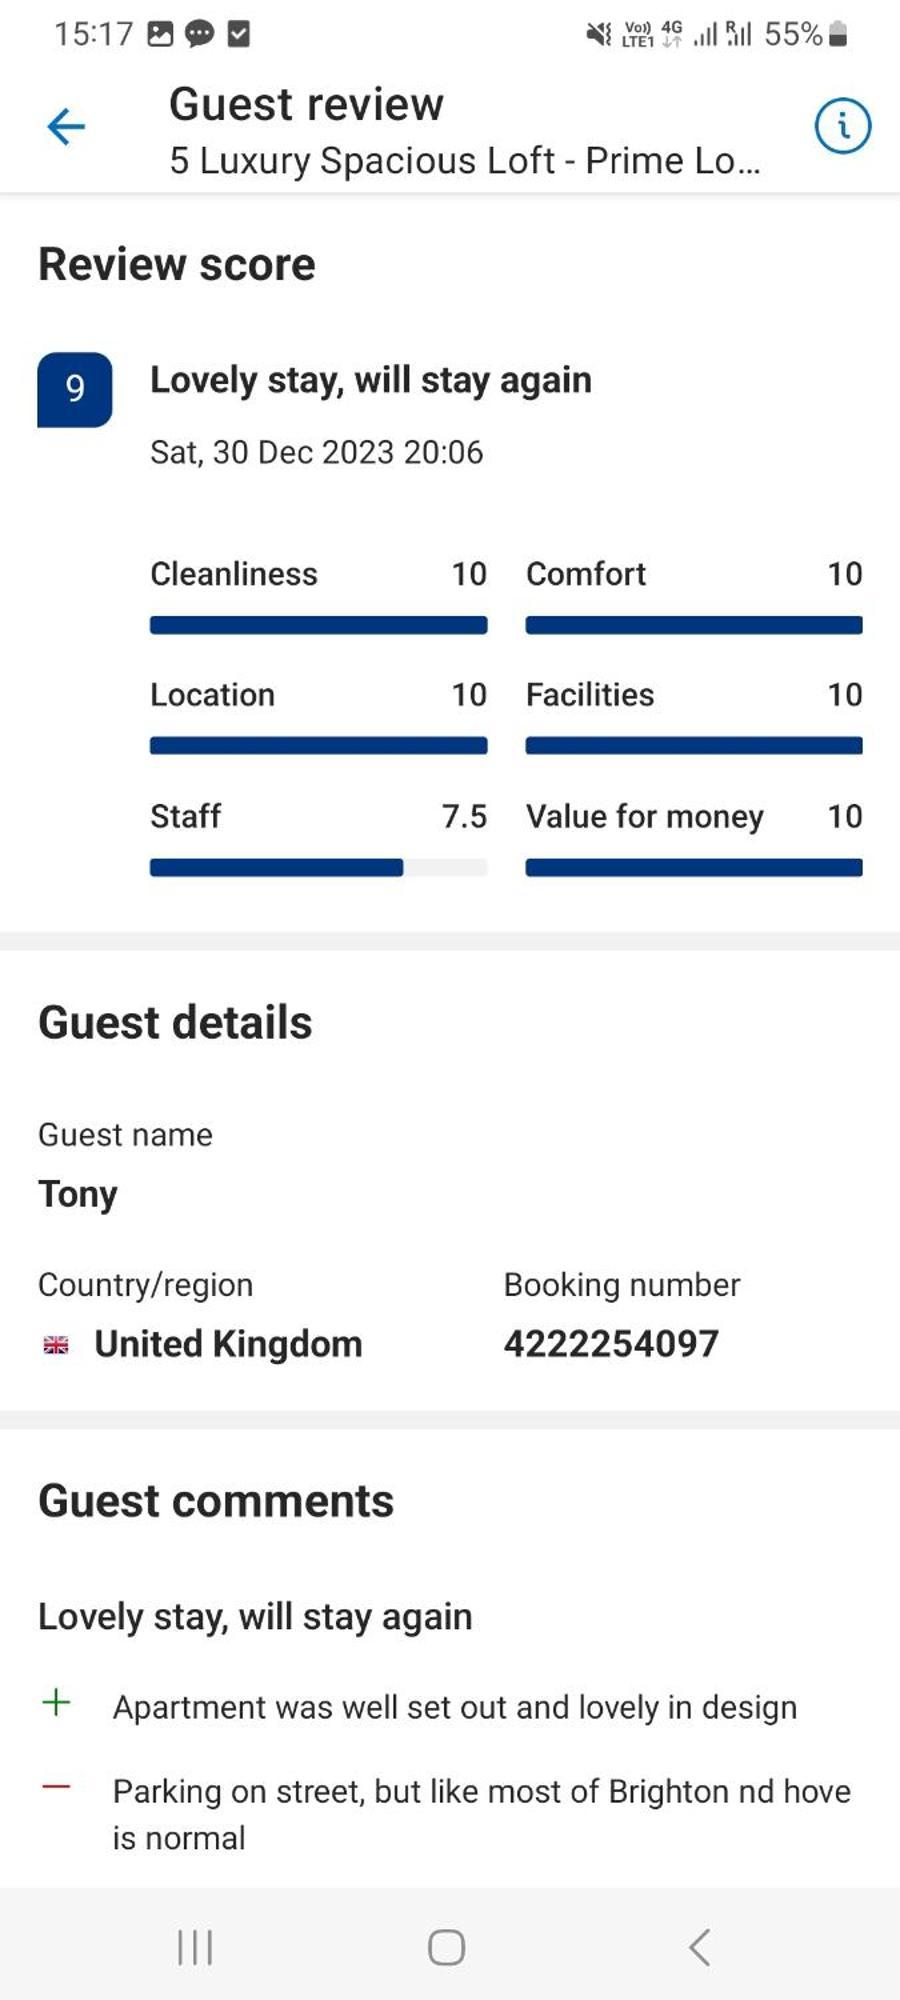
Task: Tap the message notification icon in status bar
Action: [x=199, y=34]
